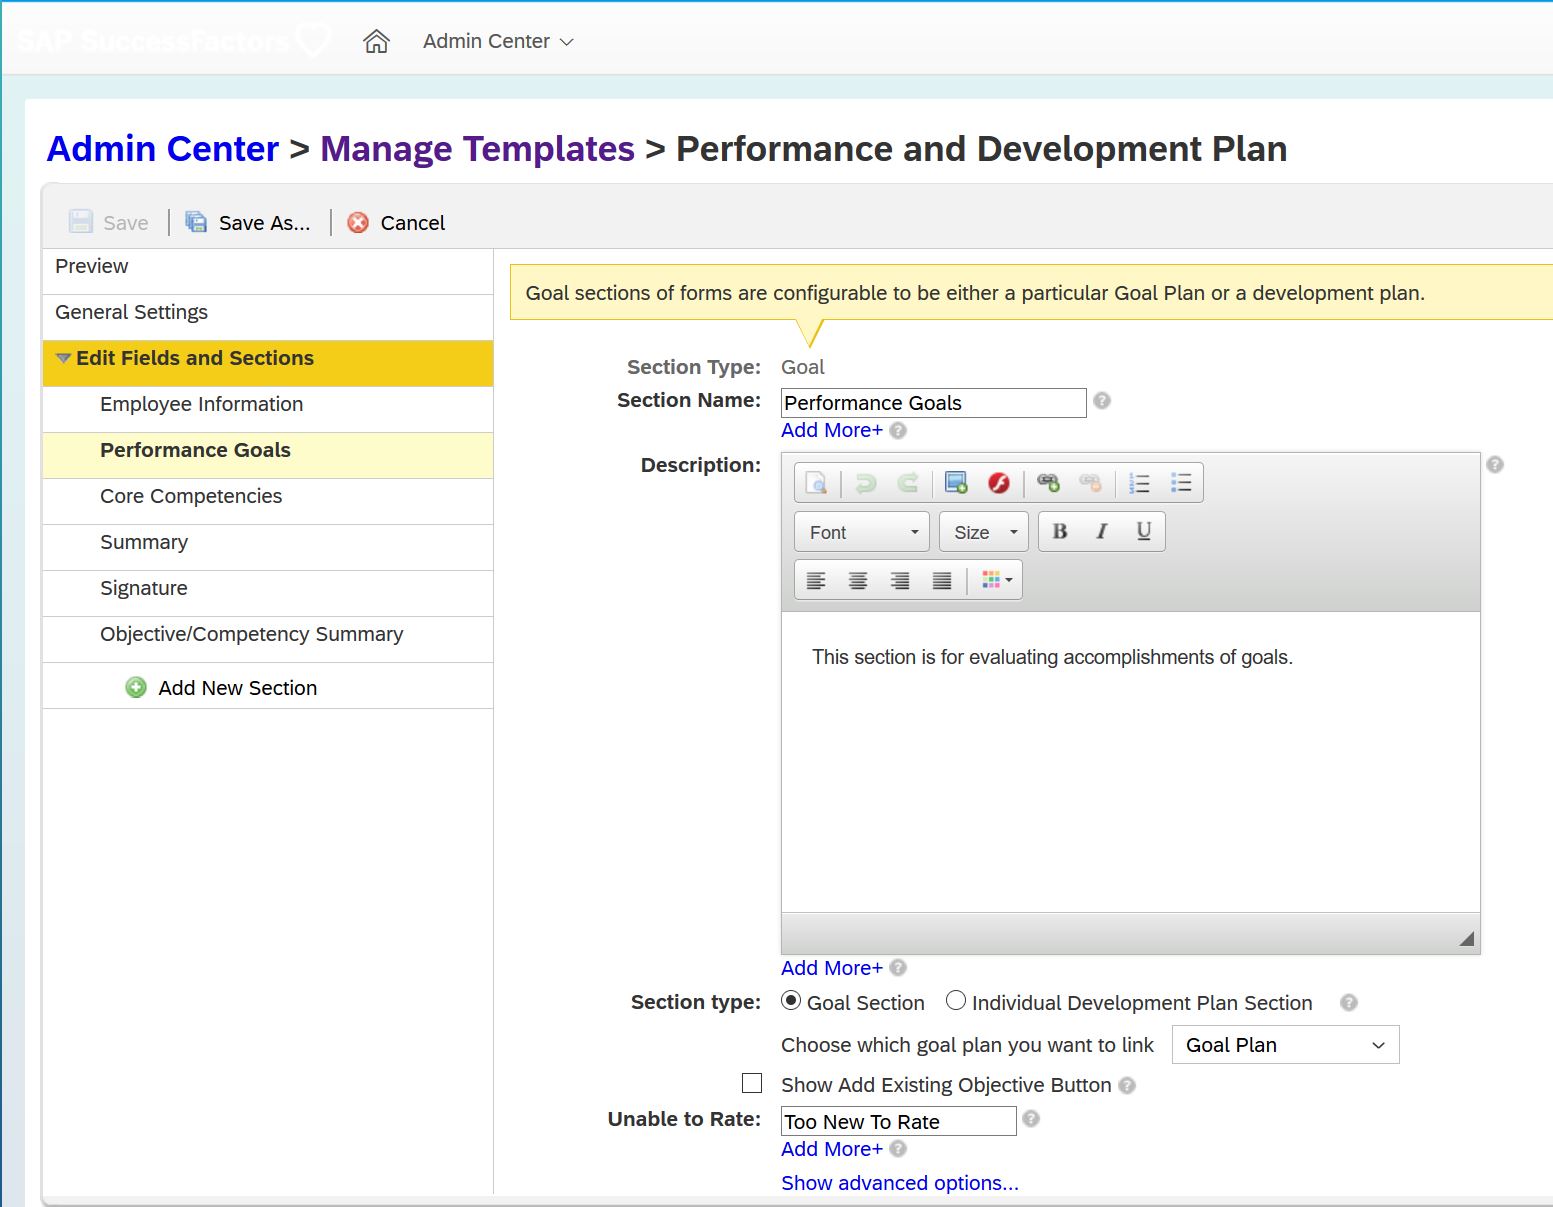Click the Remove Link icon
1553x1207 pixels.
[x=1090, y=483]
